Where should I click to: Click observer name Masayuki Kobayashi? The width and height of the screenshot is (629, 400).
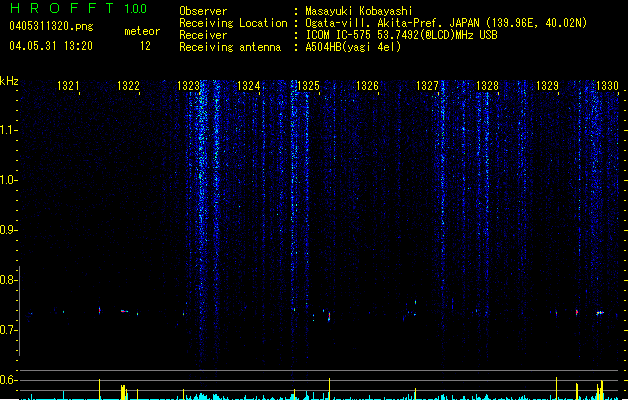pos(359,11)
